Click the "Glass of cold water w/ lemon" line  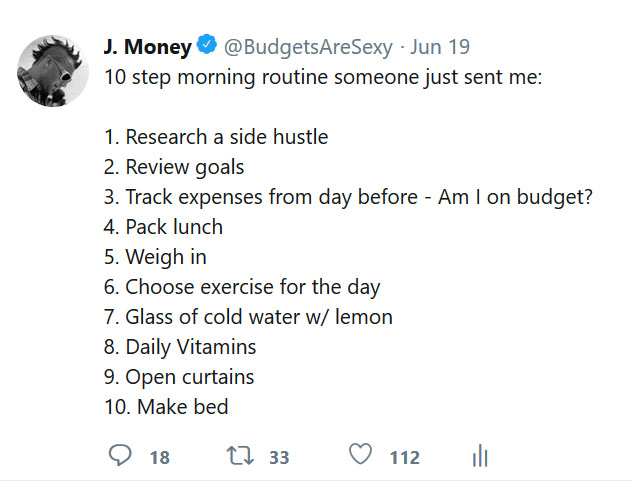coord(247,317)
